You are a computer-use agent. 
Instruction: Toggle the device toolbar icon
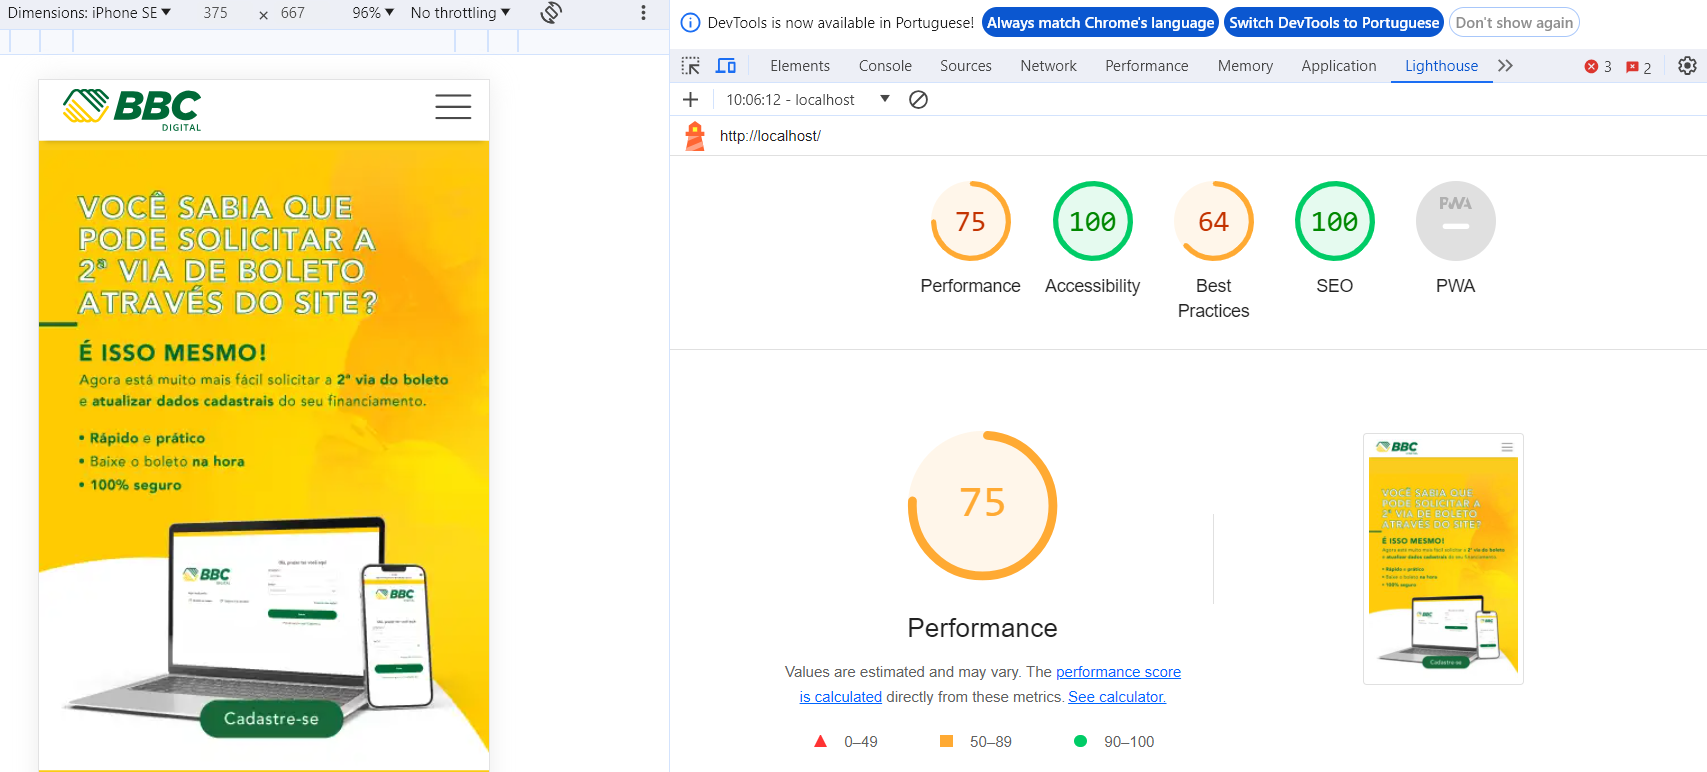[x=726, y=66]
